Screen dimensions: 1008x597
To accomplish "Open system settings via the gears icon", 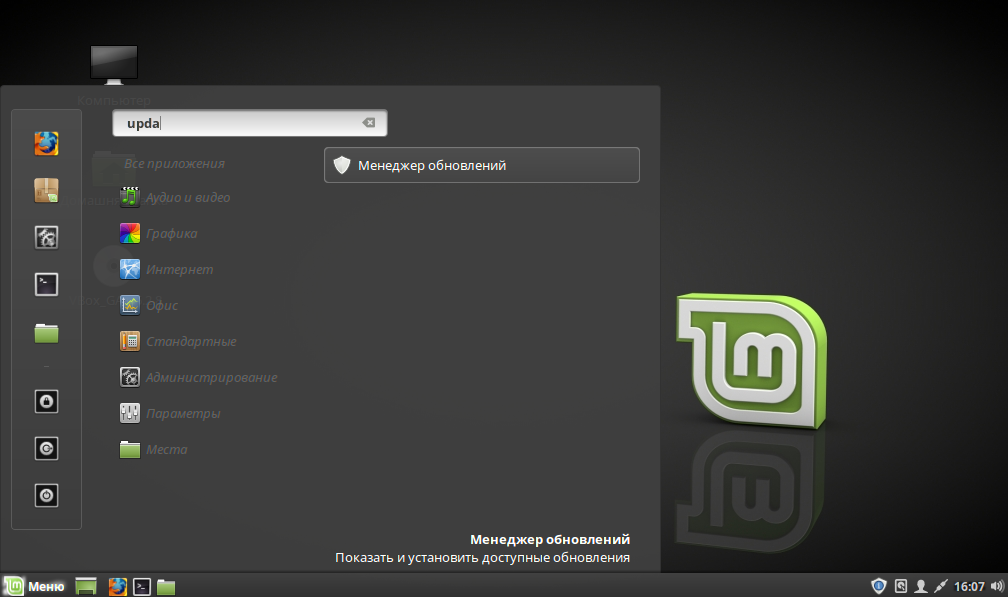I will click(45, 237).
